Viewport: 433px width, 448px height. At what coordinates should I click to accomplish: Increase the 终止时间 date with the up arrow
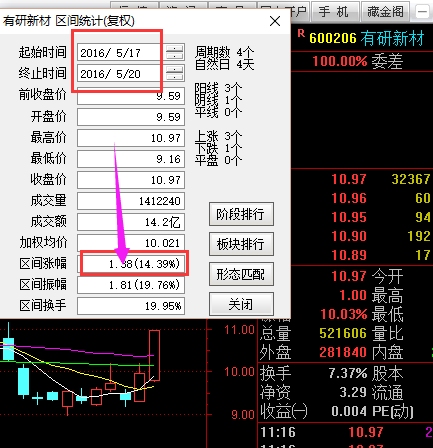tap(175, 70)
